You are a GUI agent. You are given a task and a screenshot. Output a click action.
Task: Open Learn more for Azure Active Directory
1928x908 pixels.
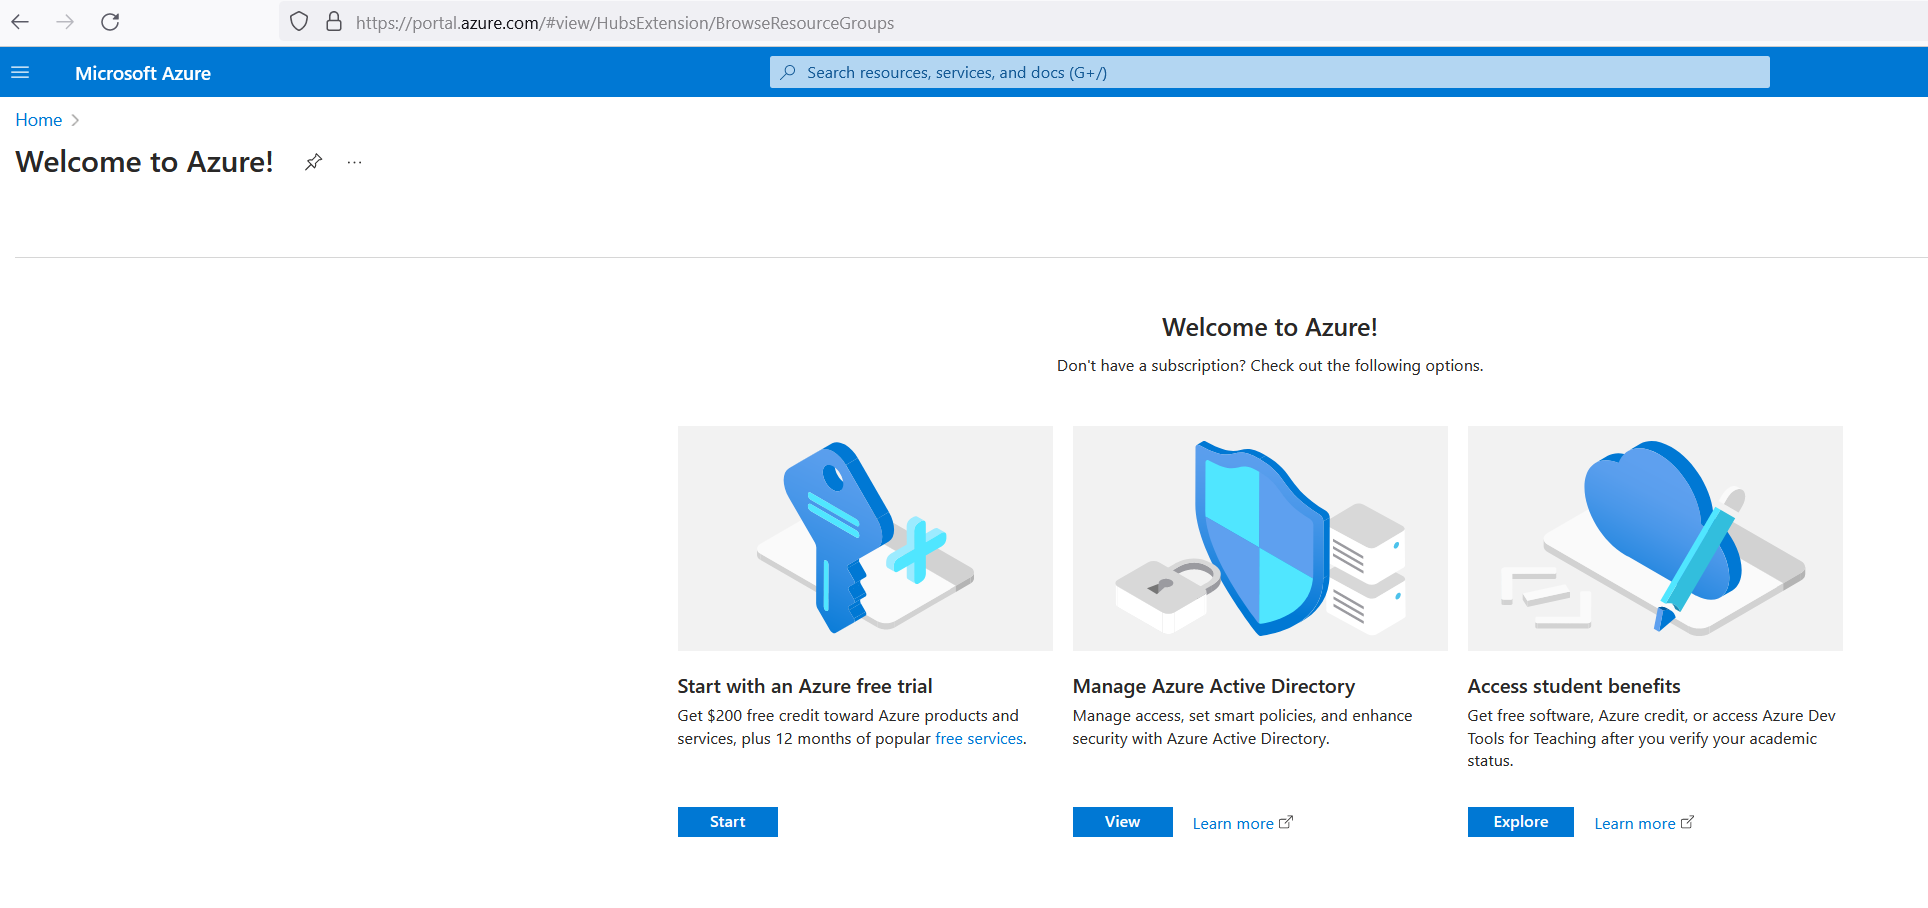pyautogui.click(x=1233, y=824)
